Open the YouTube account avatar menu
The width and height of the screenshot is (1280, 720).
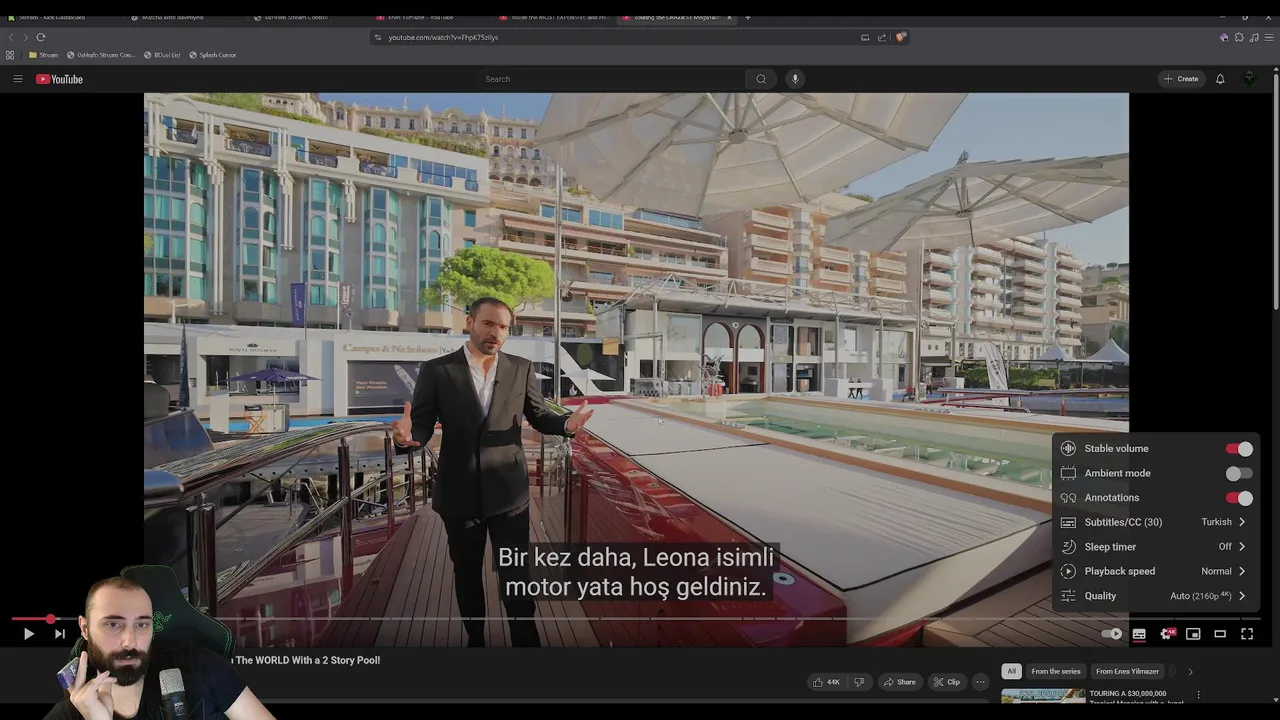click(x=1250, y=79)
